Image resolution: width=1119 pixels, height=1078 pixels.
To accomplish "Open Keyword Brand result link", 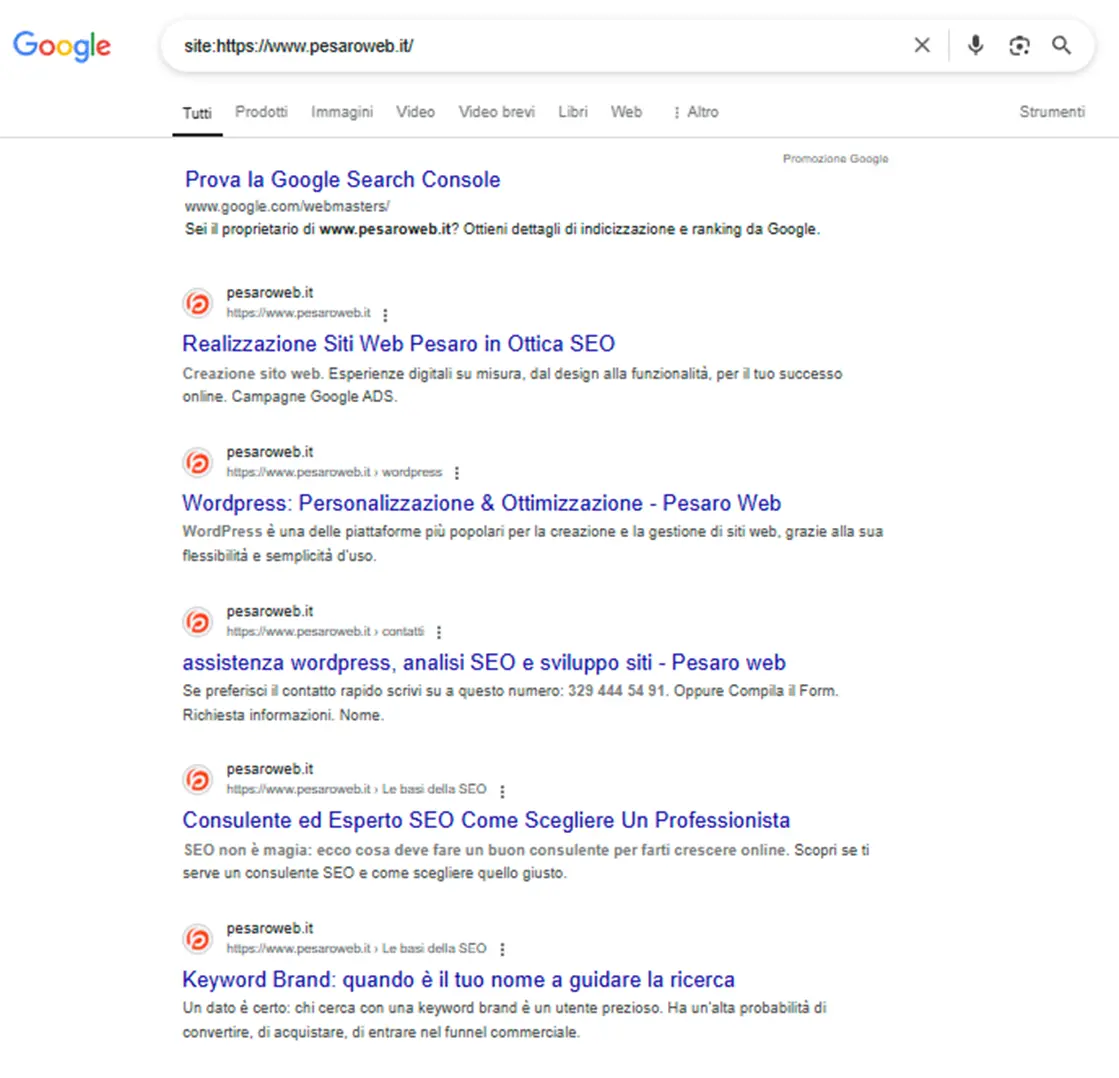I will pos(458,980).
